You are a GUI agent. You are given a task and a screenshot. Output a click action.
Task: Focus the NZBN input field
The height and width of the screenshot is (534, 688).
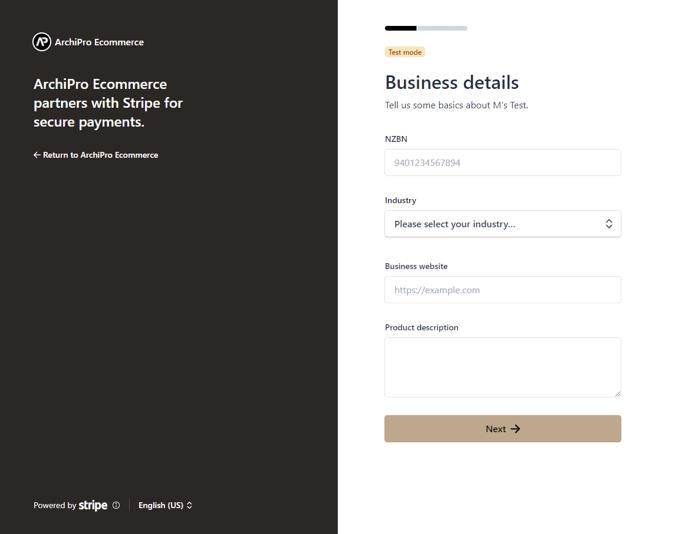(x=503, y=163)
